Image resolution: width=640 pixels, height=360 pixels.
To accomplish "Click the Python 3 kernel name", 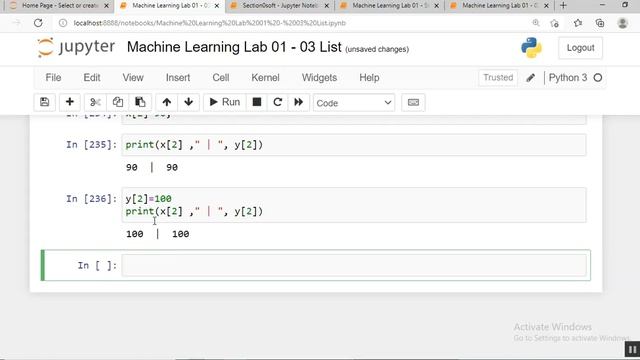I will [568, 78].
